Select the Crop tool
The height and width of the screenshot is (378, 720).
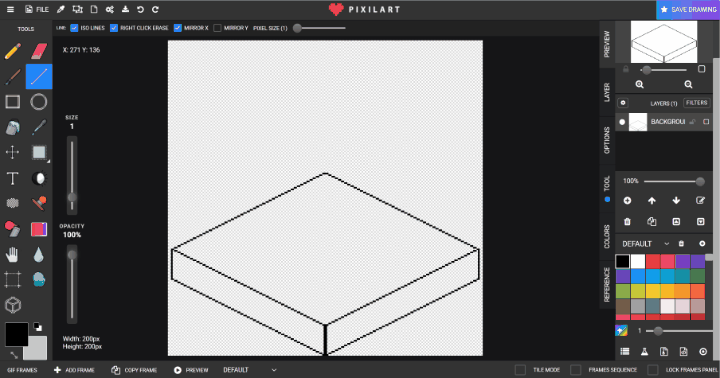click(x=13, y=279)
